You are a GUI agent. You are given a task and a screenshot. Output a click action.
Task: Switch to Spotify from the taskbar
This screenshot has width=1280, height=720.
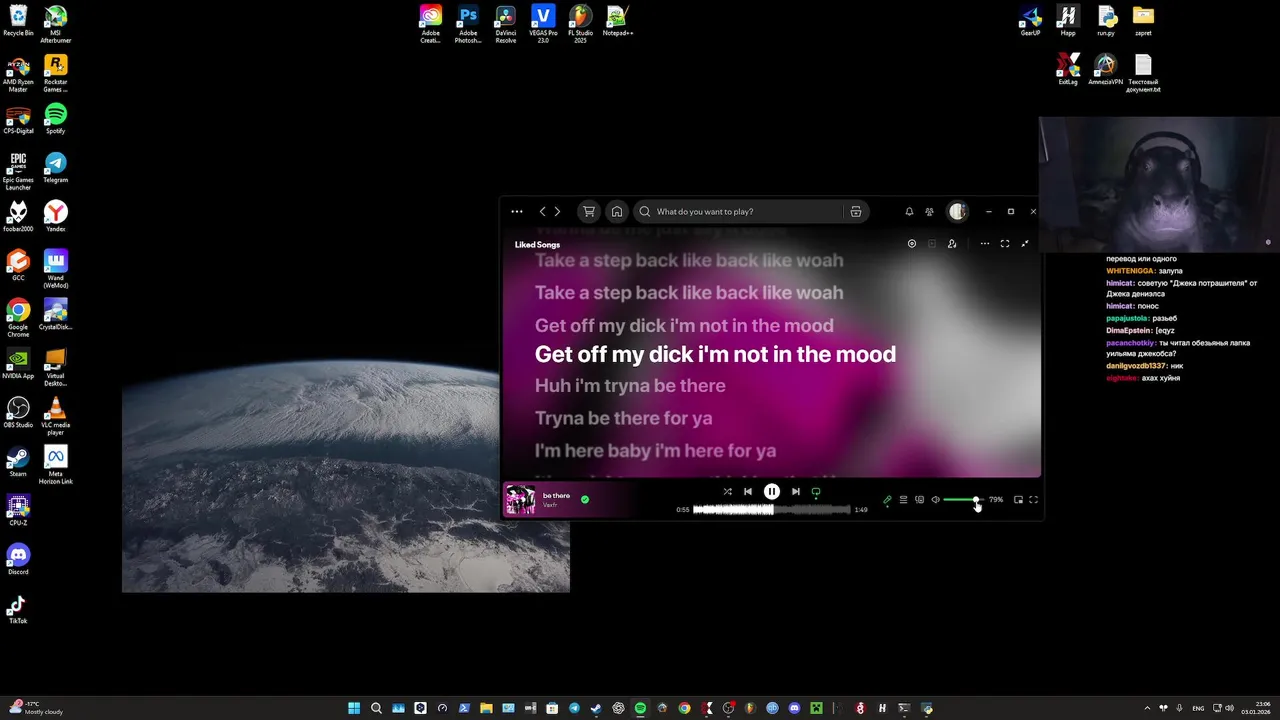coord(640,708)
